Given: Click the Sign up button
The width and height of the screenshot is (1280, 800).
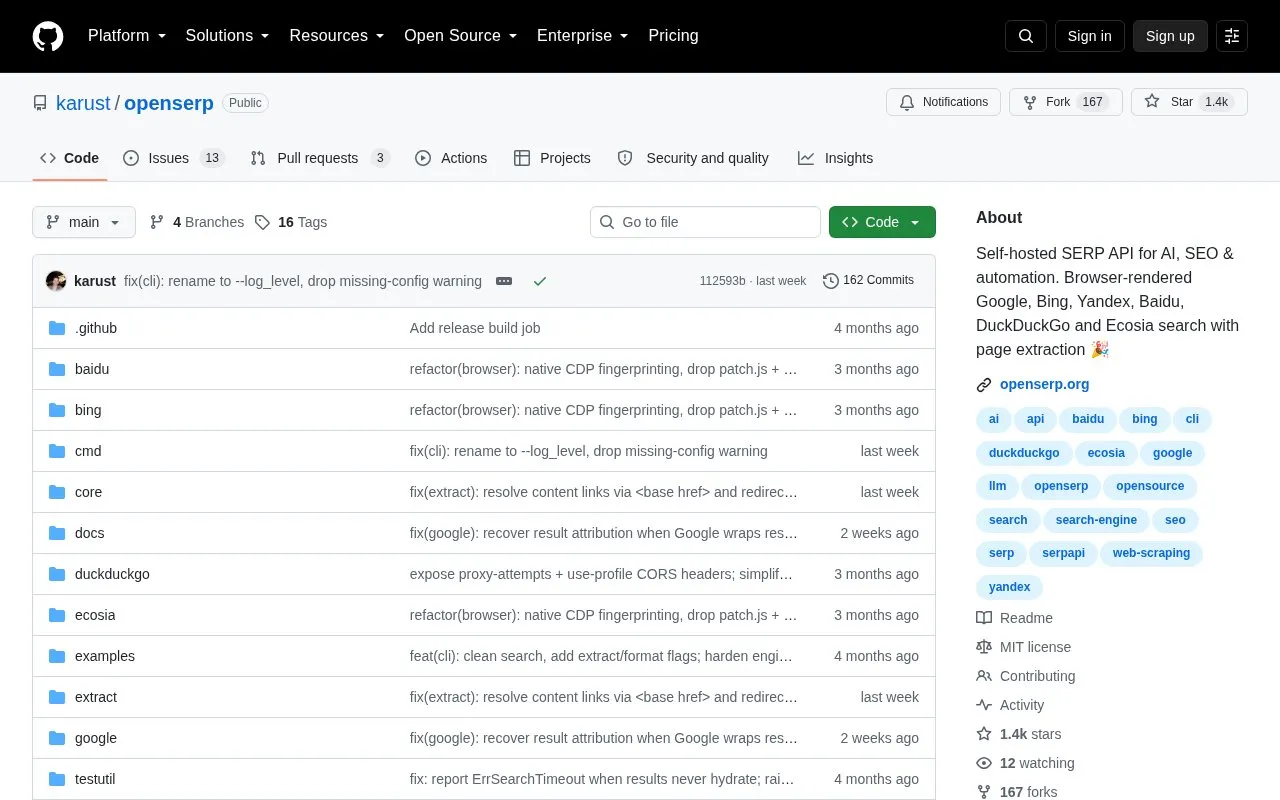Looking at the screenshot, I should point(1170,36).
